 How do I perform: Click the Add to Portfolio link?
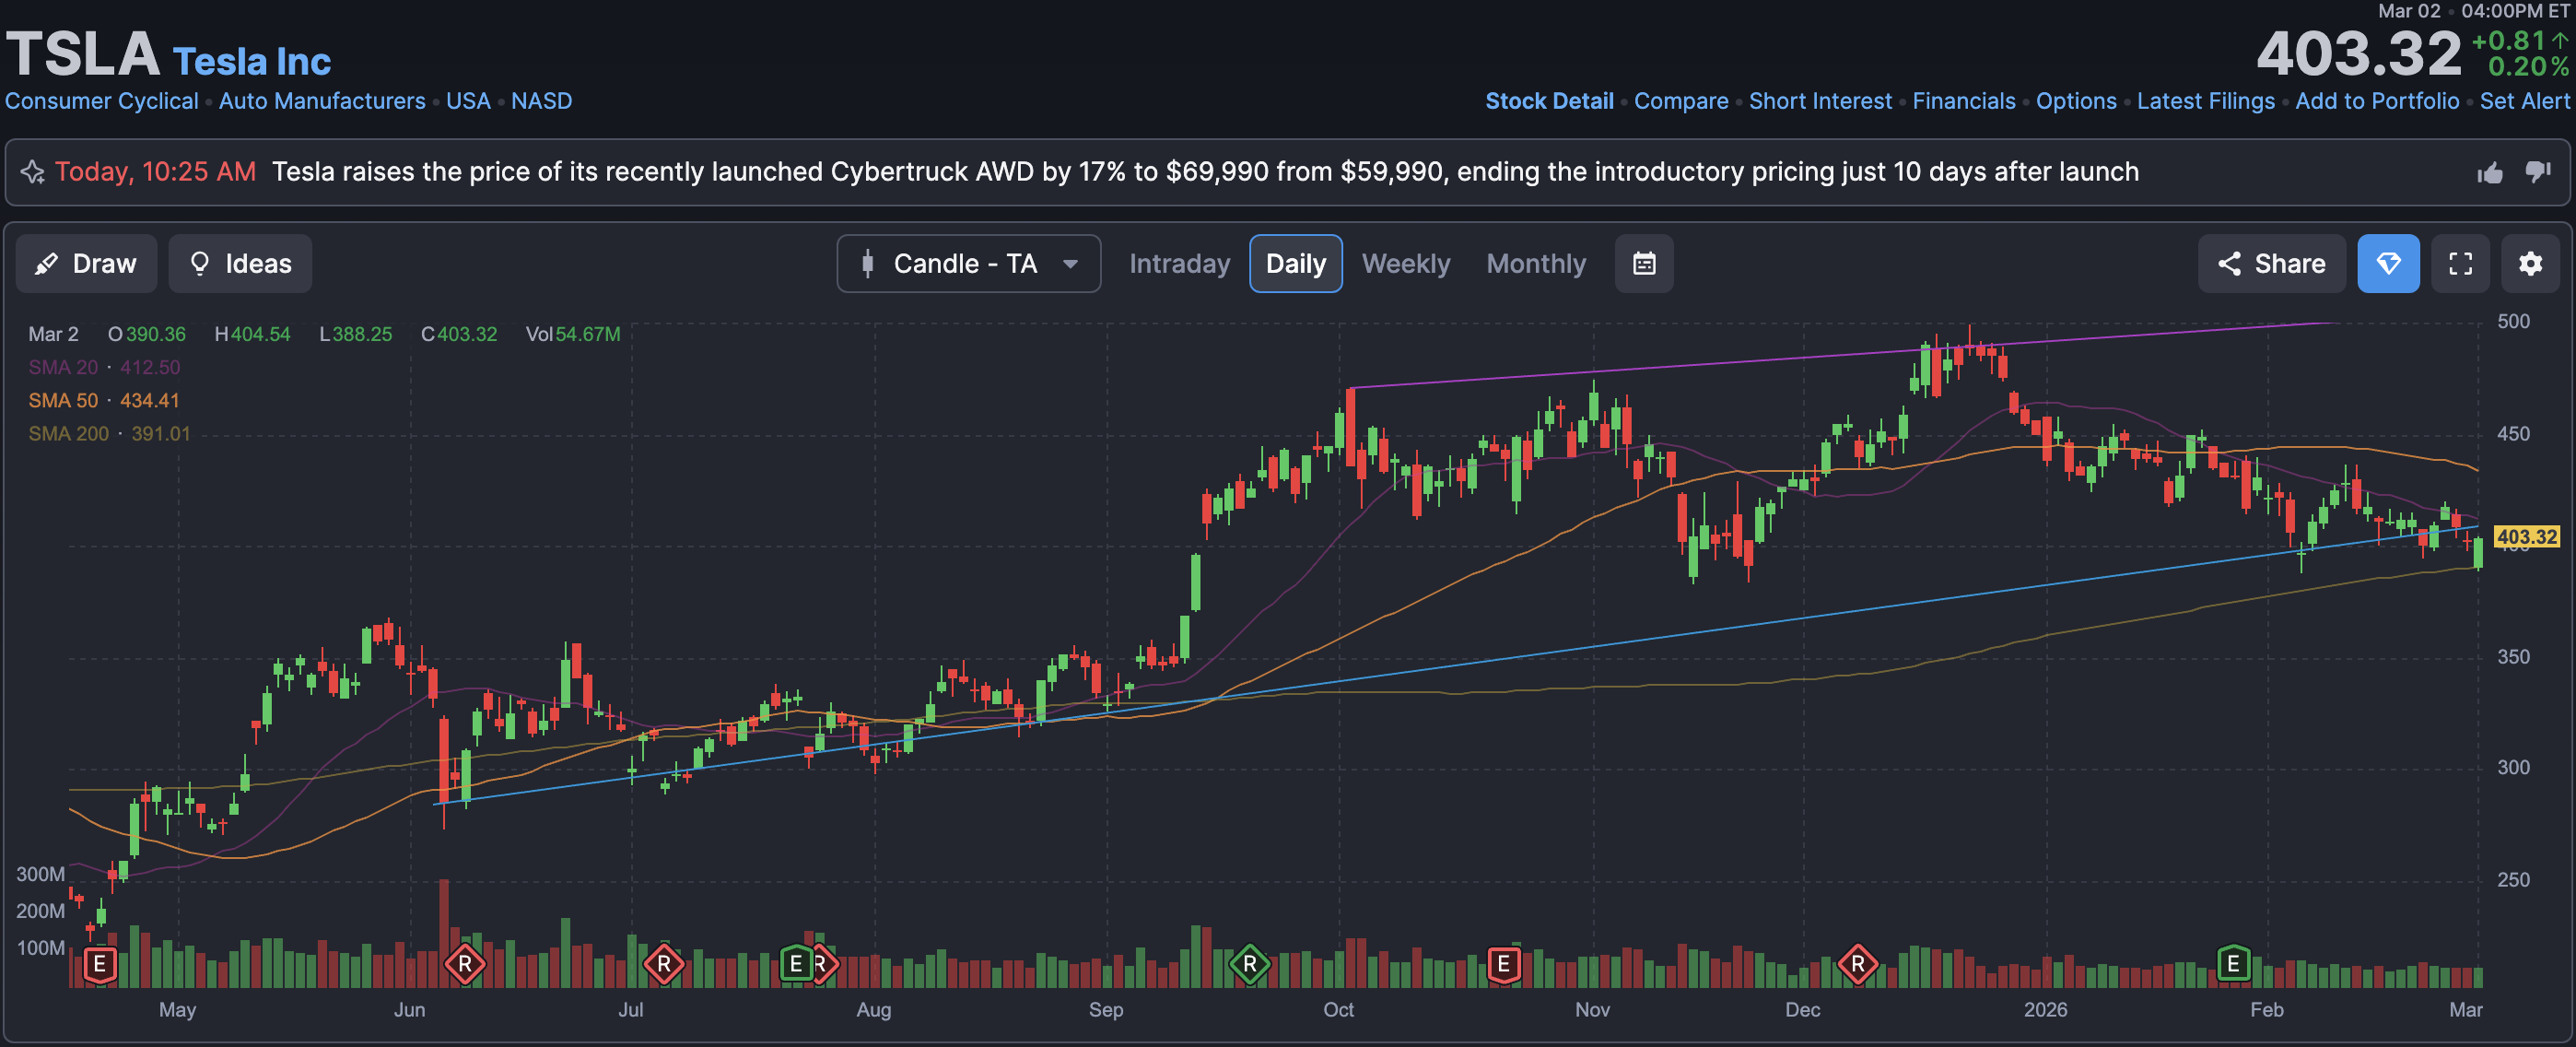point(2376,101)
